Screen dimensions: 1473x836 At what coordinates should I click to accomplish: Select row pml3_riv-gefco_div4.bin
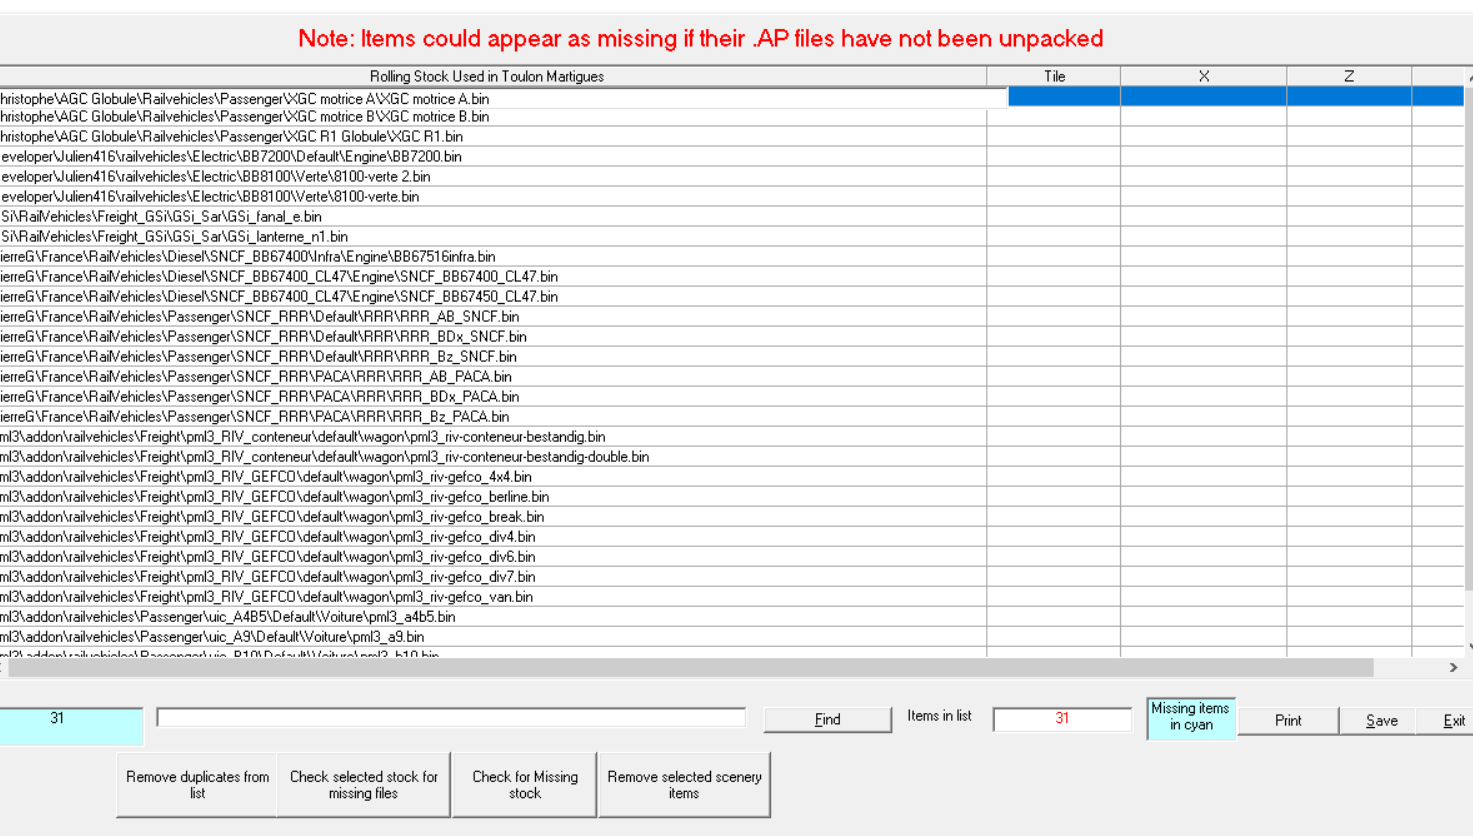point(493,537)
